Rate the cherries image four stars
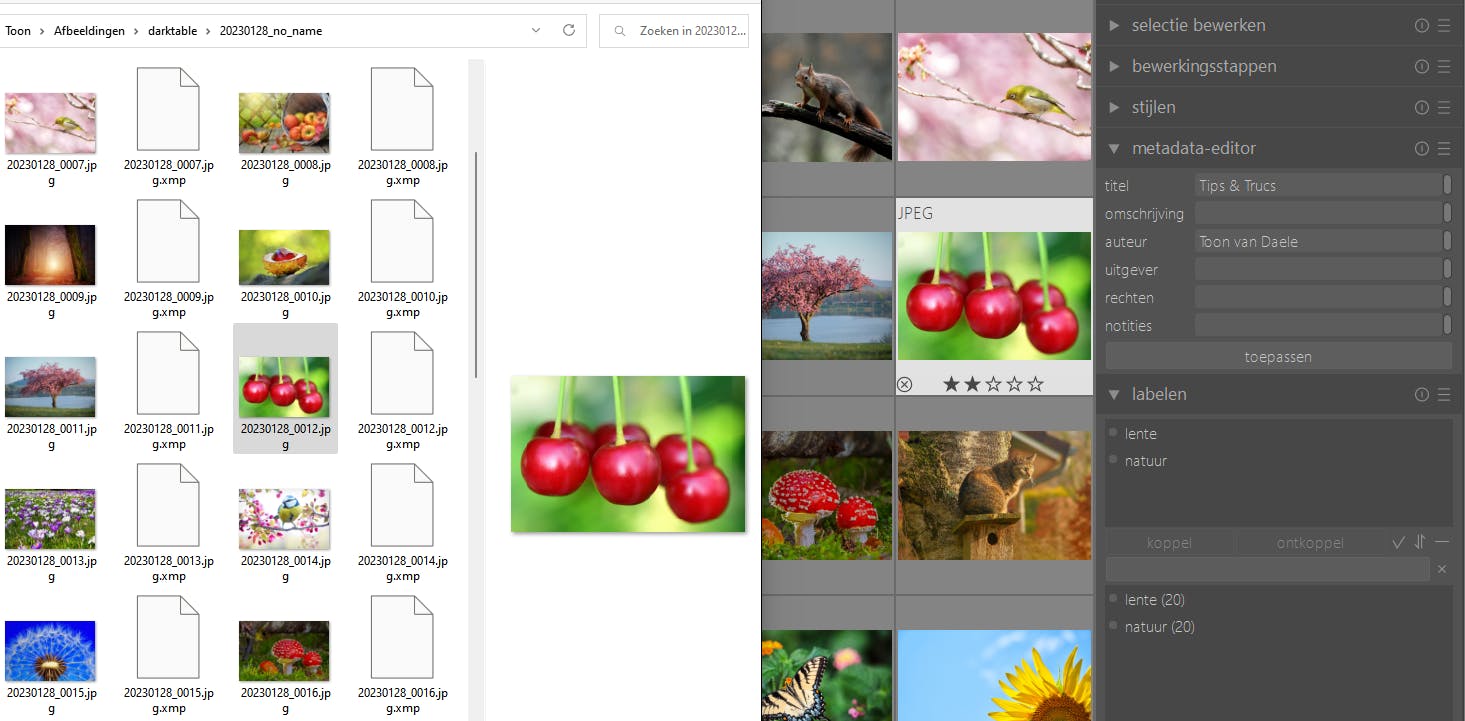Screen dimensions: 1465x721 [1014, 384]
